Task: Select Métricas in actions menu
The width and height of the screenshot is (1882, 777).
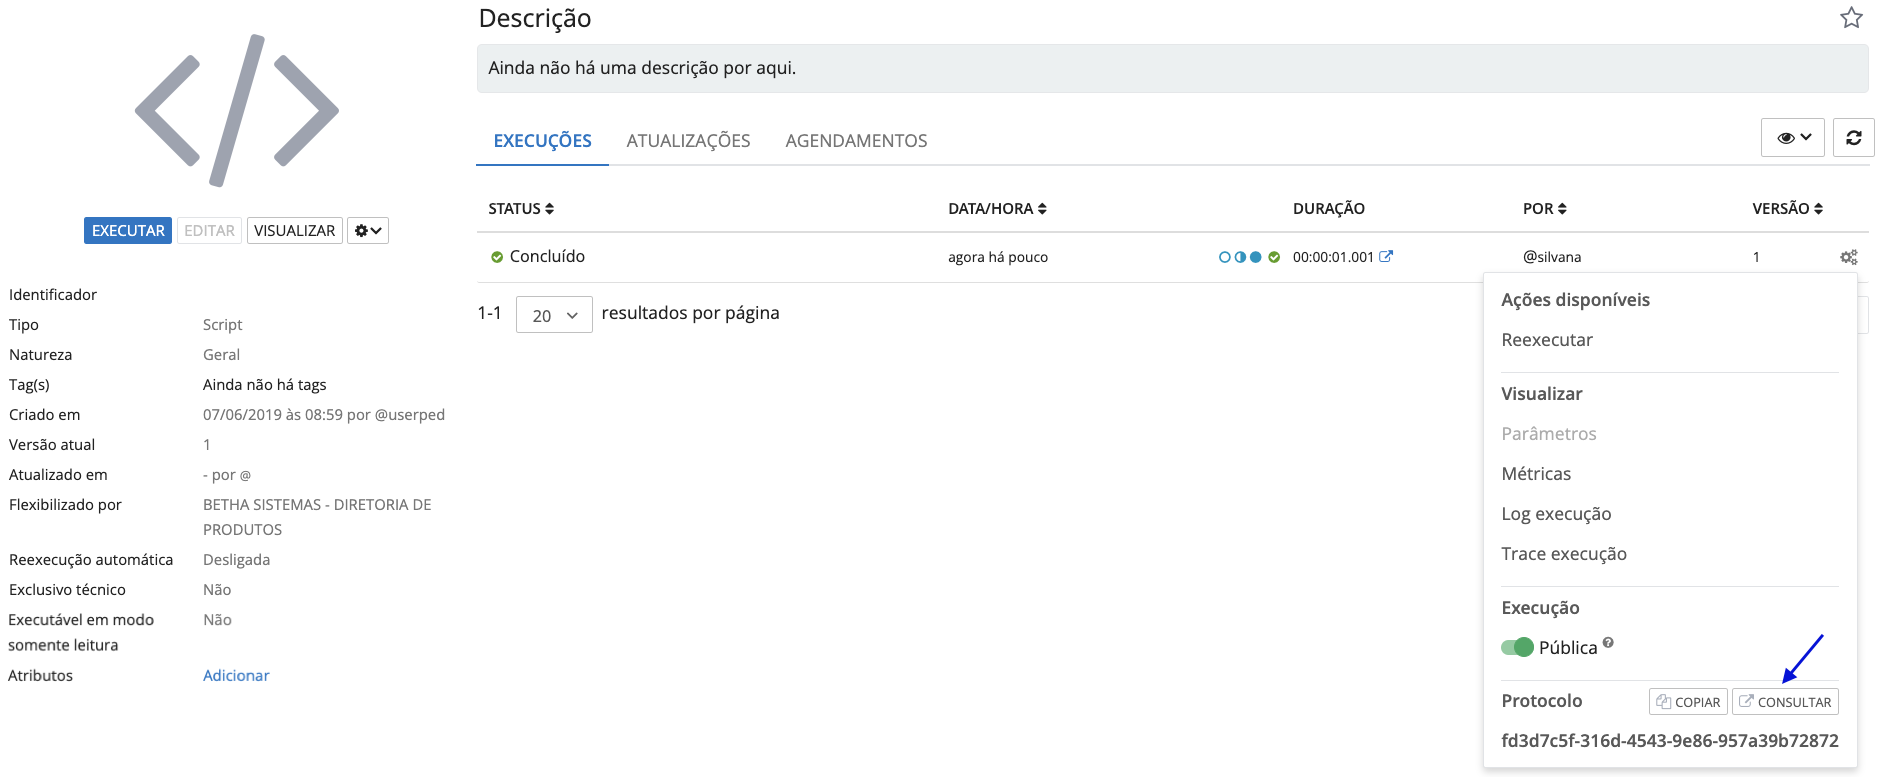Action: pyautogui.click(x=1536, y=474)
